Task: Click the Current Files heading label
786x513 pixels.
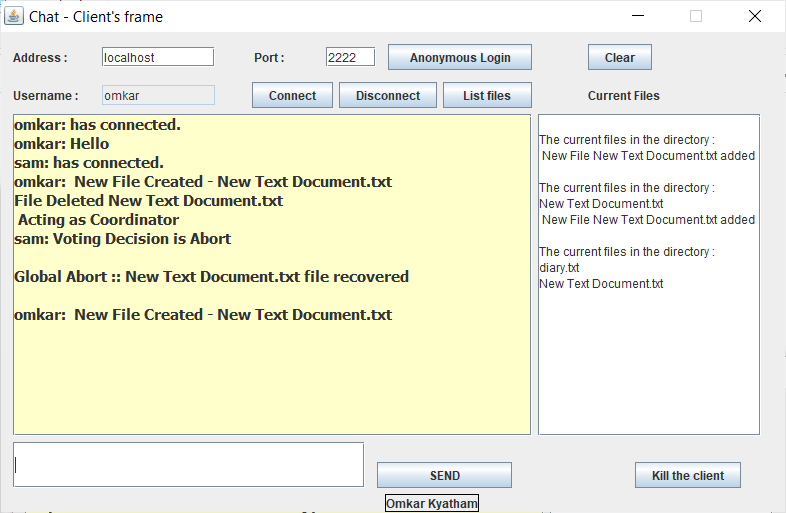Action: pos(624,95)
